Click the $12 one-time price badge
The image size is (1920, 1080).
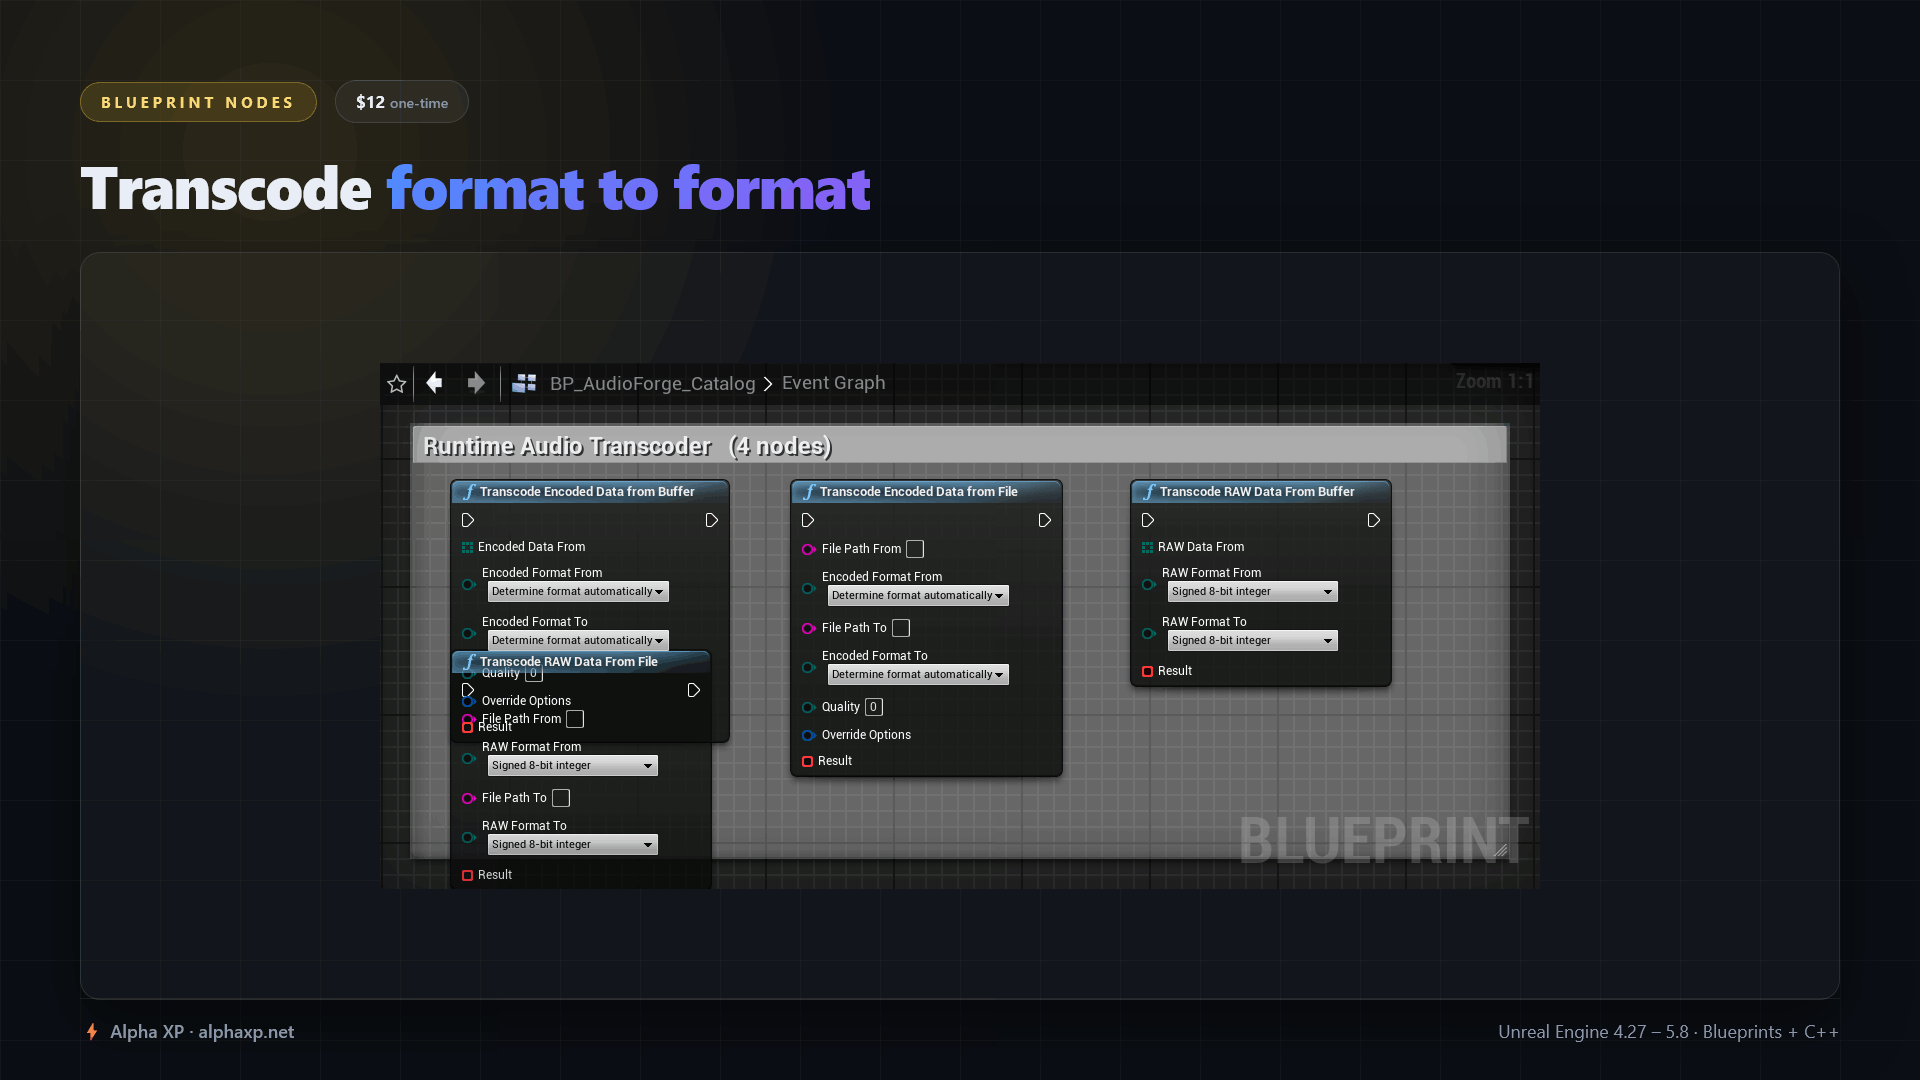pyautogui.click(x=402, y=102)
